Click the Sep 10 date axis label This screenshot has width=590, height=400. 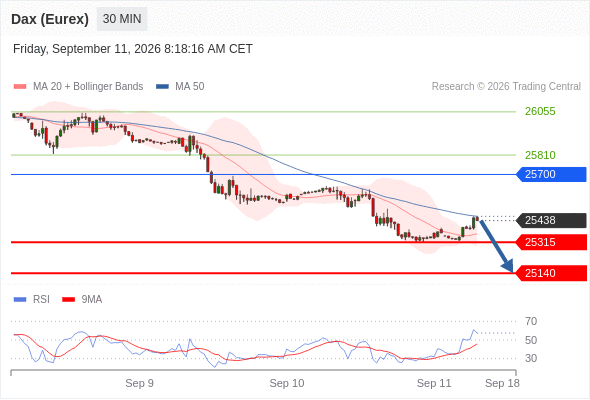point(287,383)
